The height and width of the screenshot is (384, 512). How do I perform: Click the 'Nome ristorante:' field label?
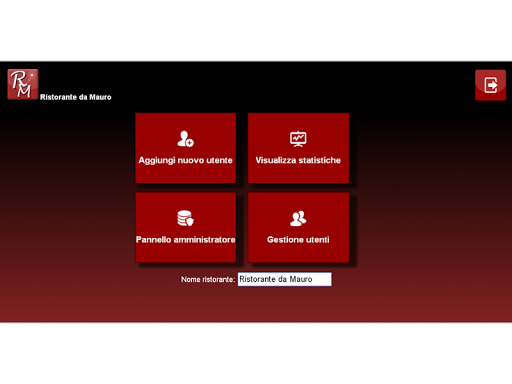pyautogui.click(x=208, y=279)
